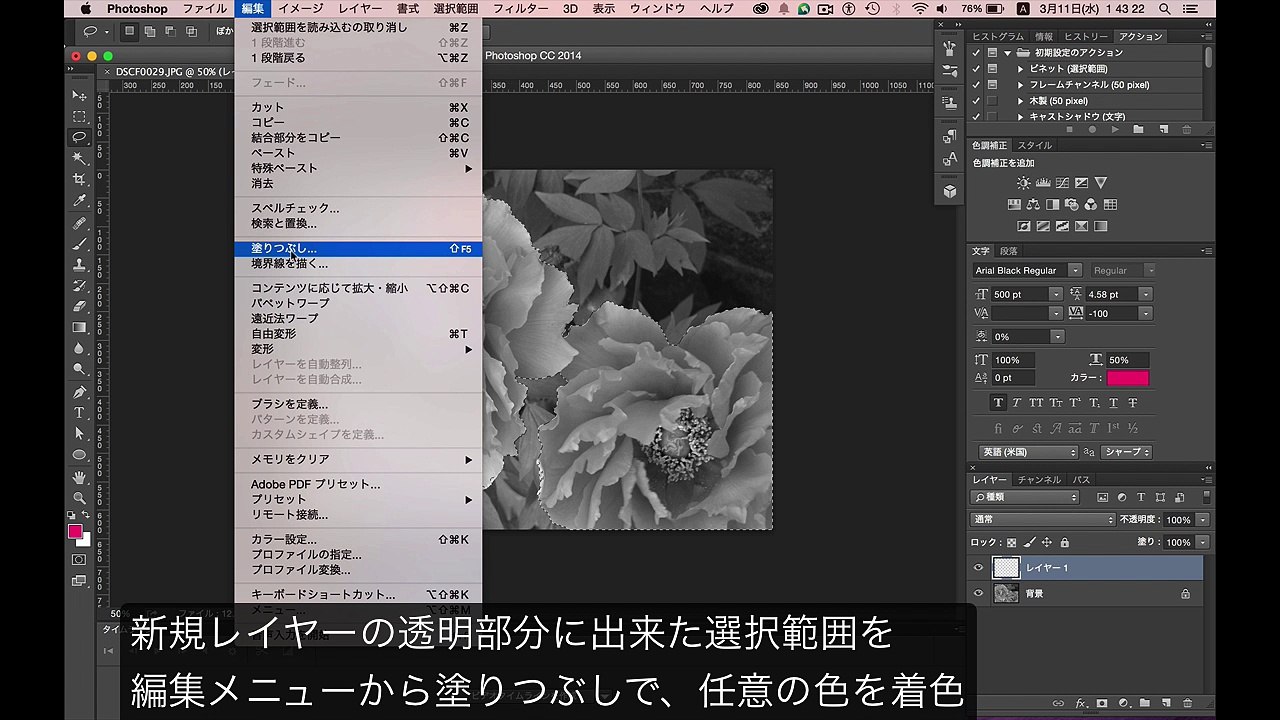This screenshot has width=1280, height=720.
Task: Switch to the ヒストリー tab
Action: [x=1085, y=37]
